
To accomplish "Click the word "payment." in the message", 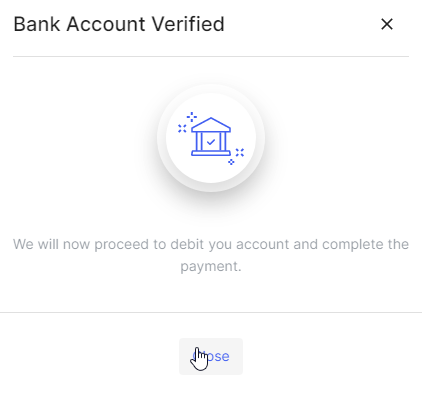I will click(x=211, y=266).
